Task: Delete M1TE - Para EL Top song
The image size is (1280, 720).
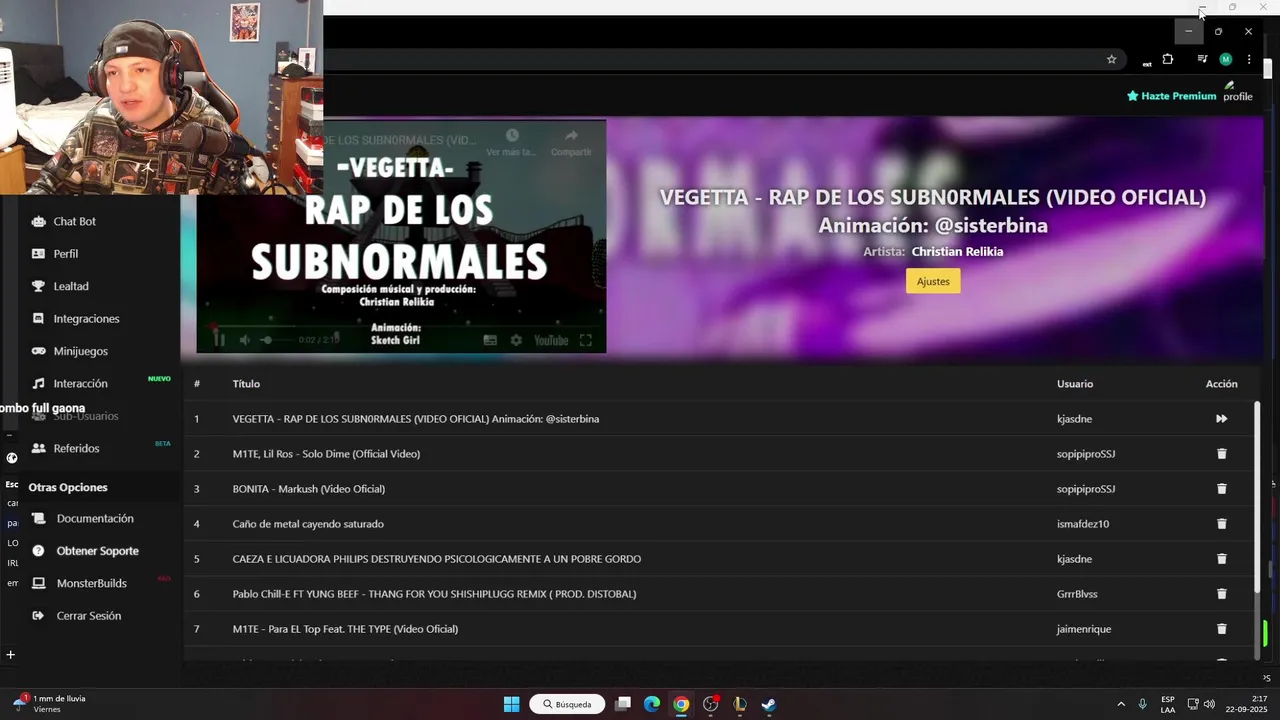Action: point(1221,629)
